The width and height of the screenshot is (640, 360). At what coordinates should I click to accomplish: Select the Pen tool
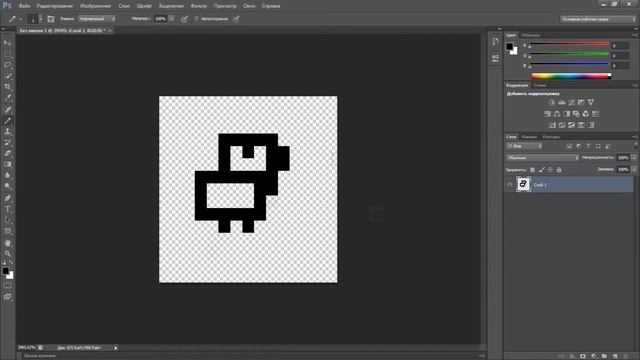point(7,198)
